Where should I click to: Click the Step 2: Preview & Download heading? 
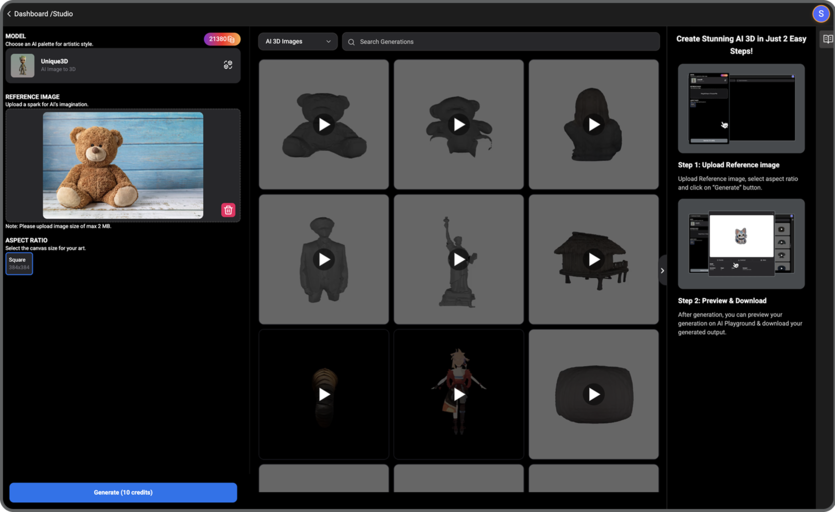pyautogui.click(x=722, y=300)
